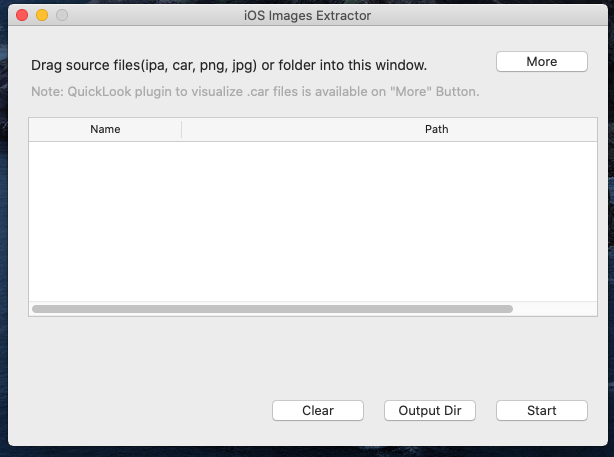Click the drag source files instruction text
This screenshot has height=457, width=614.
(x=229, y=66)
